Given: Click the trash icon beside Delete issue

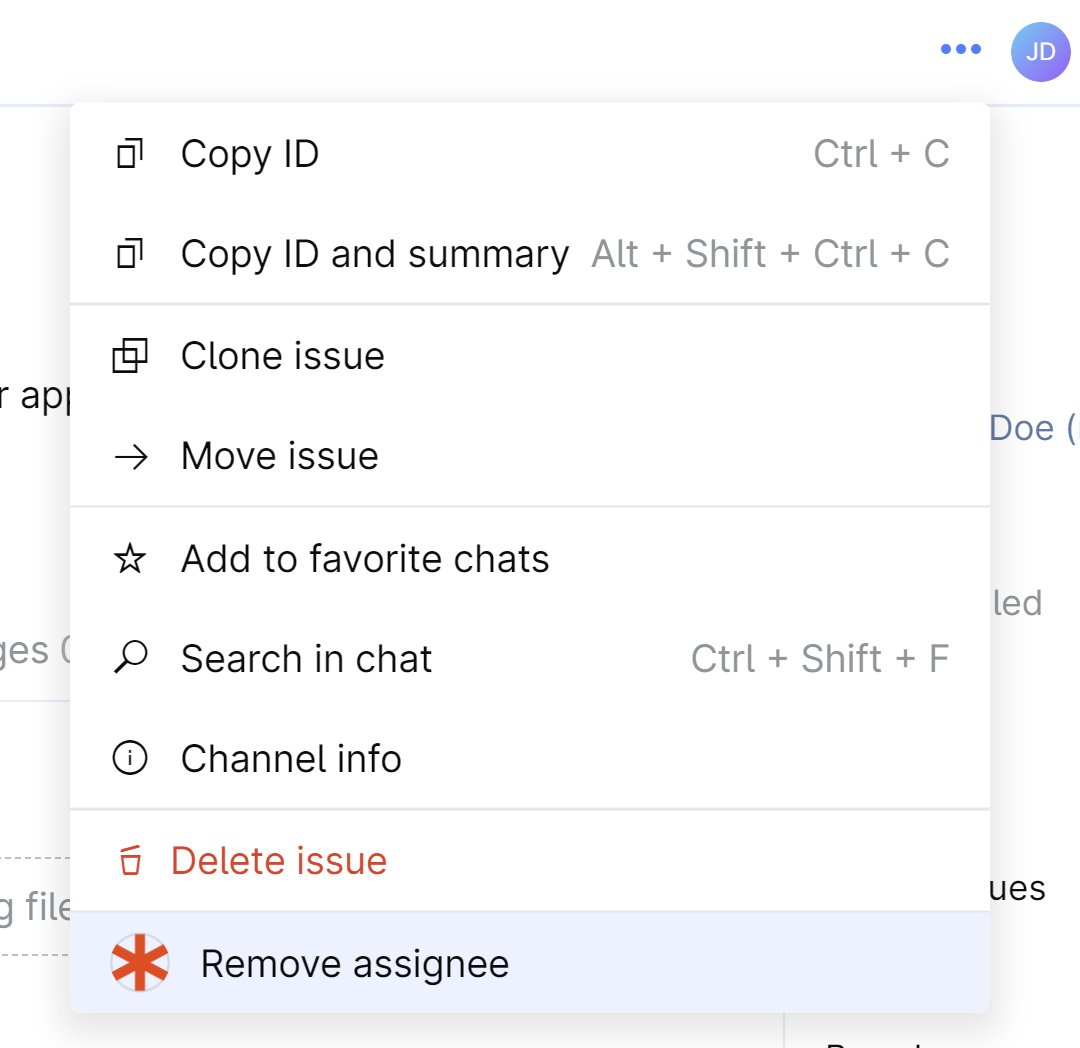Looking at the screenshot, I should click(129, 860).
